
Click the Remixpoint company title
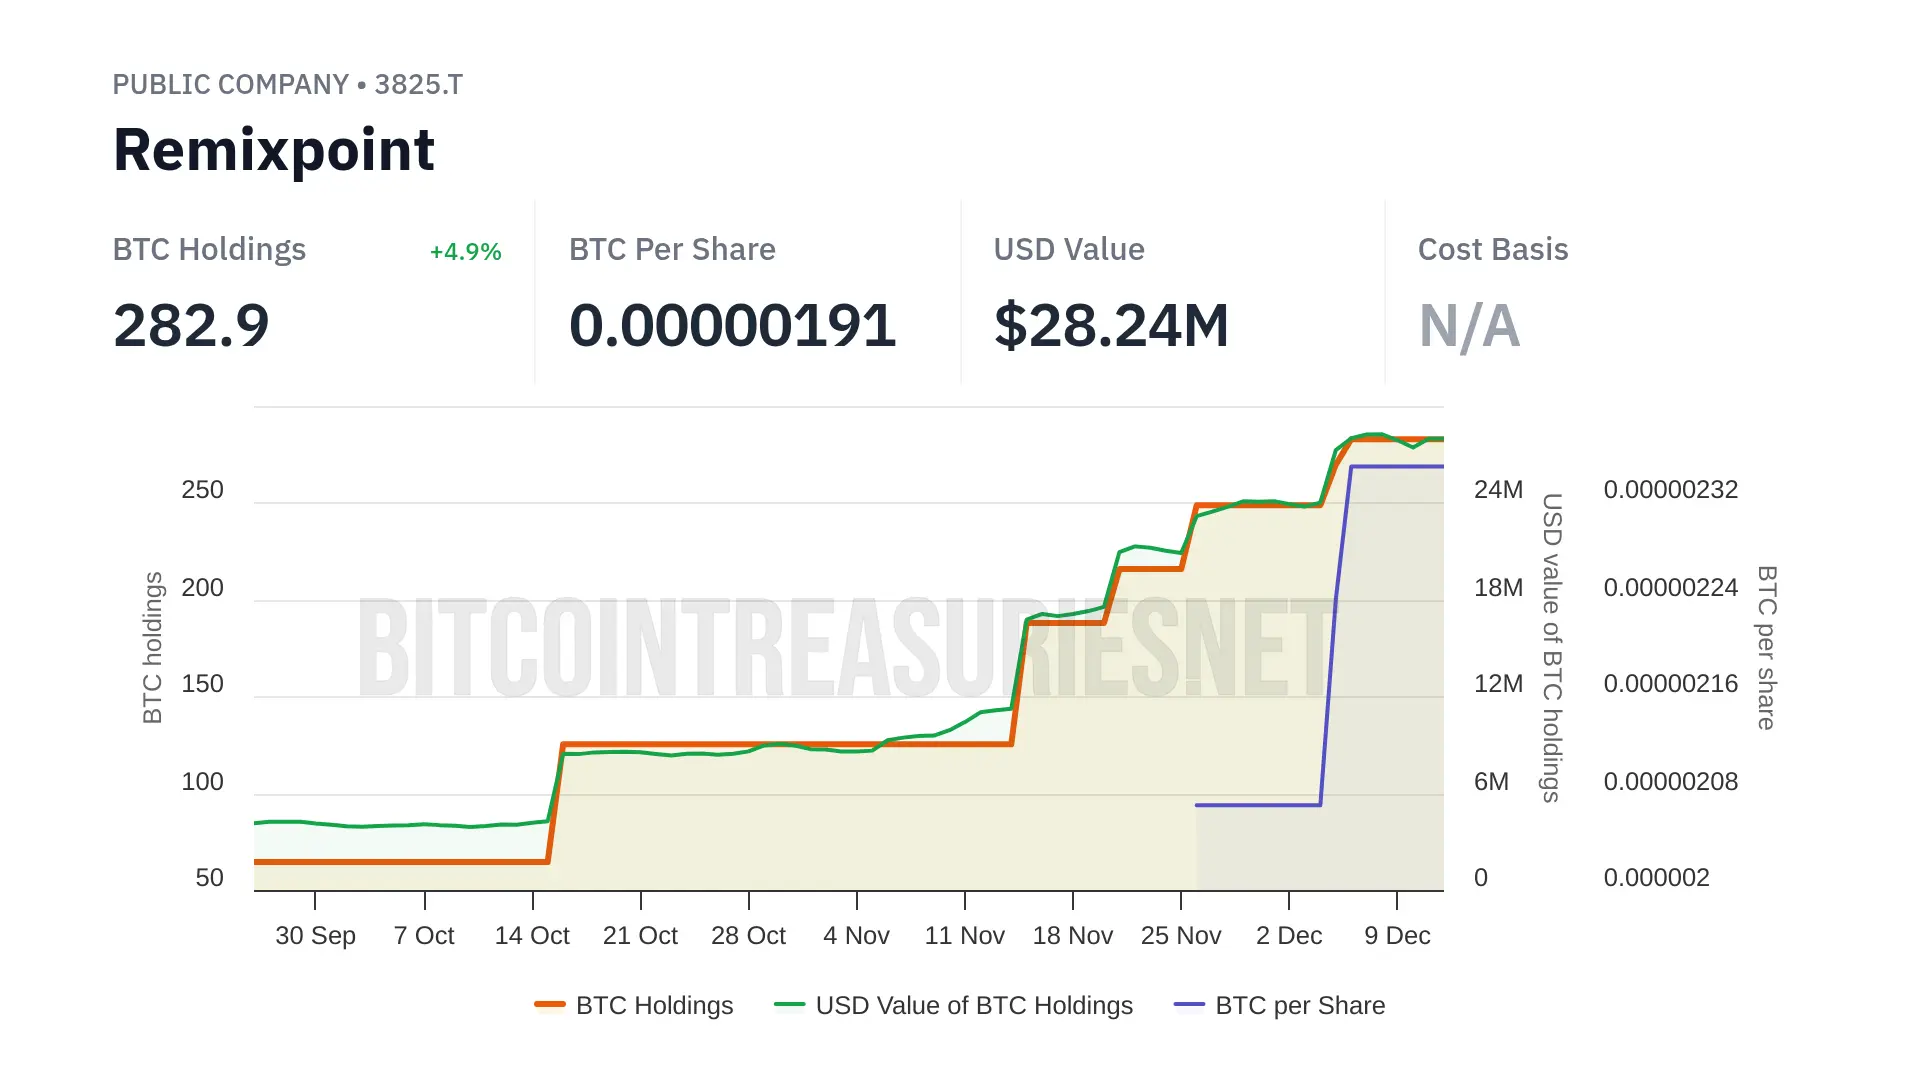[x=274, y=150]
